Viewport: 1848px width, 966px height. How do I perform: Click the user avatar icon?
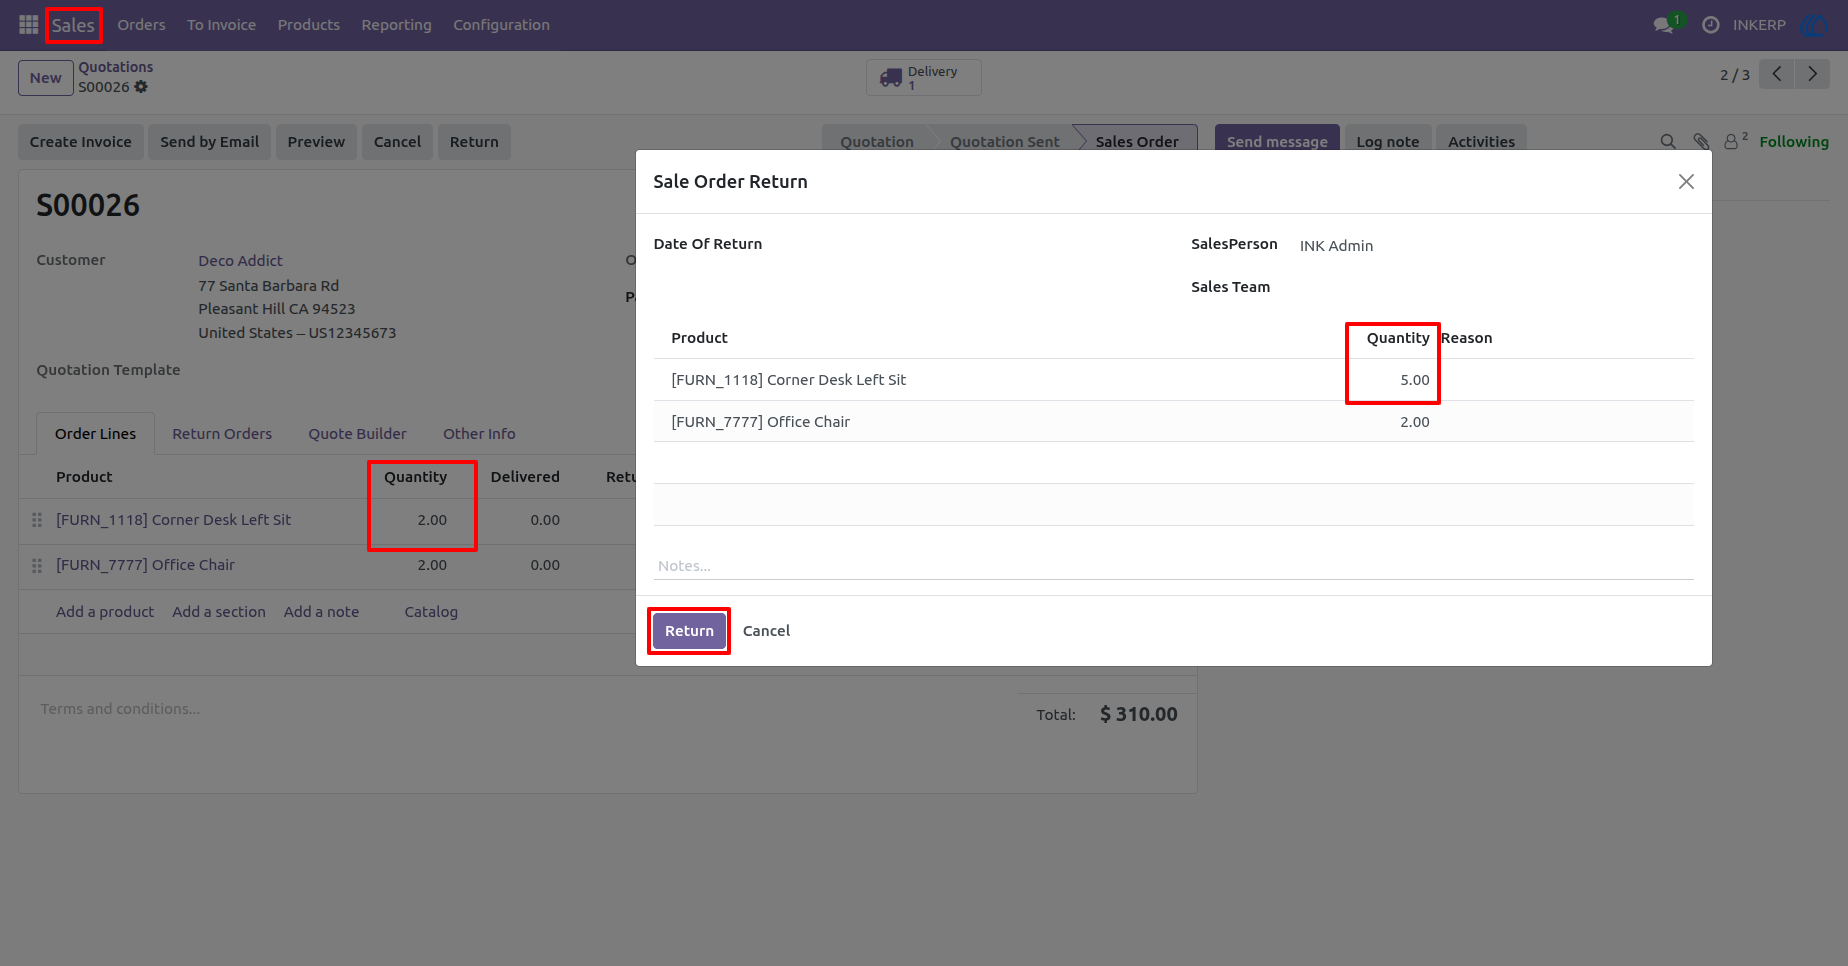(1813, 25)
